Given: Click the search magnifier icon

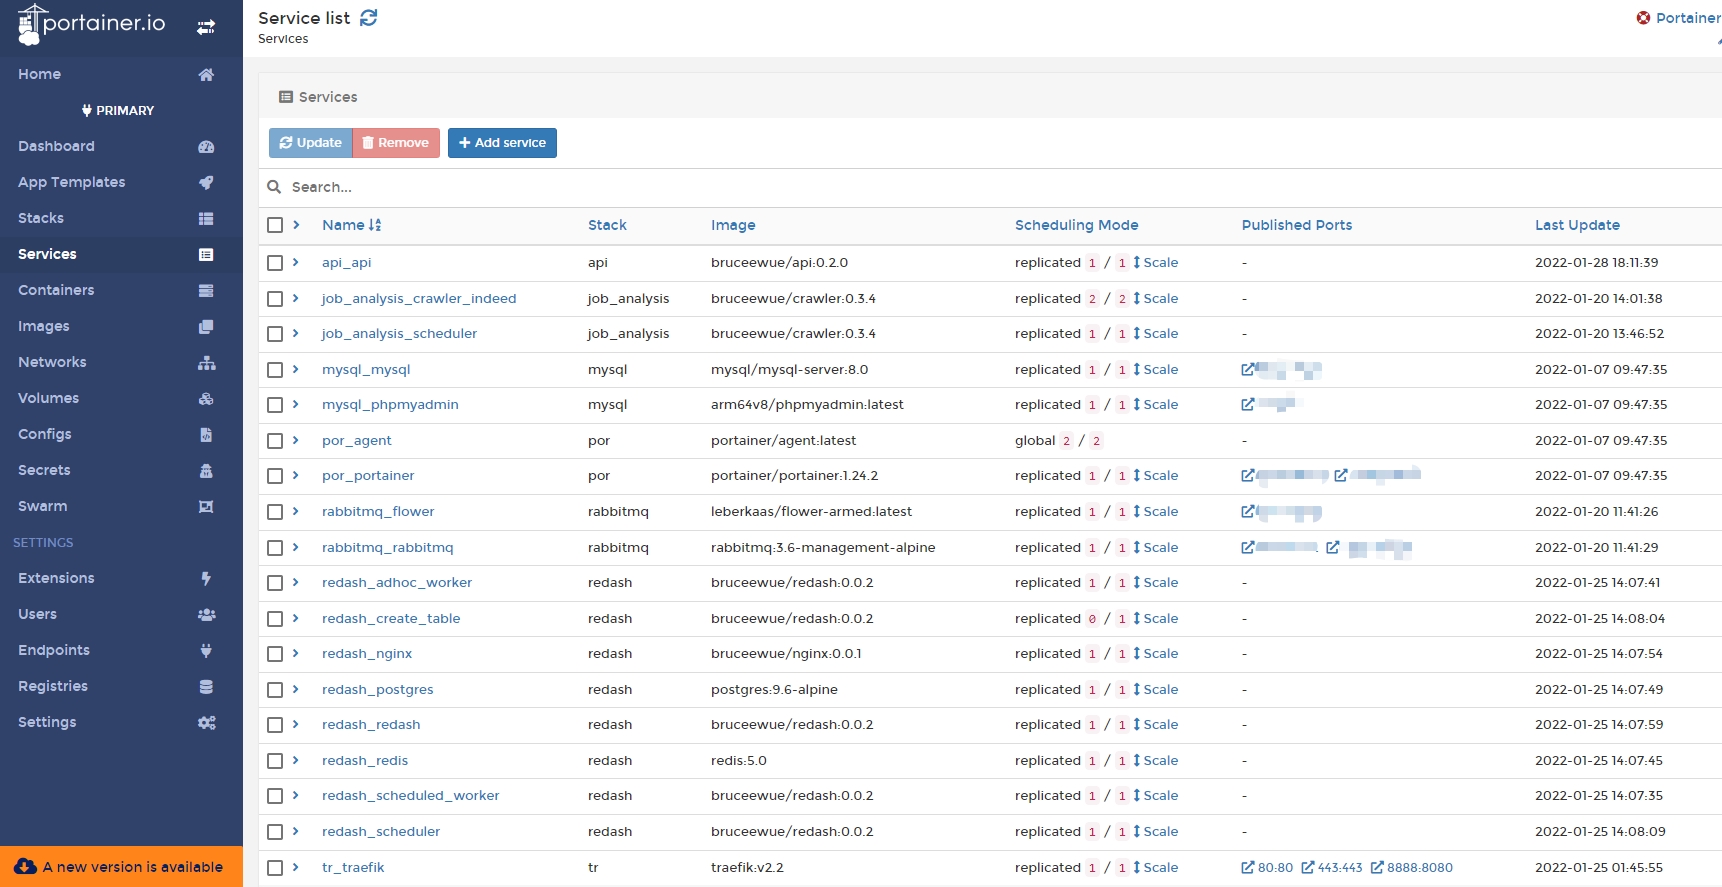Looking at the screenshot, I should click(x=274, y=187).
